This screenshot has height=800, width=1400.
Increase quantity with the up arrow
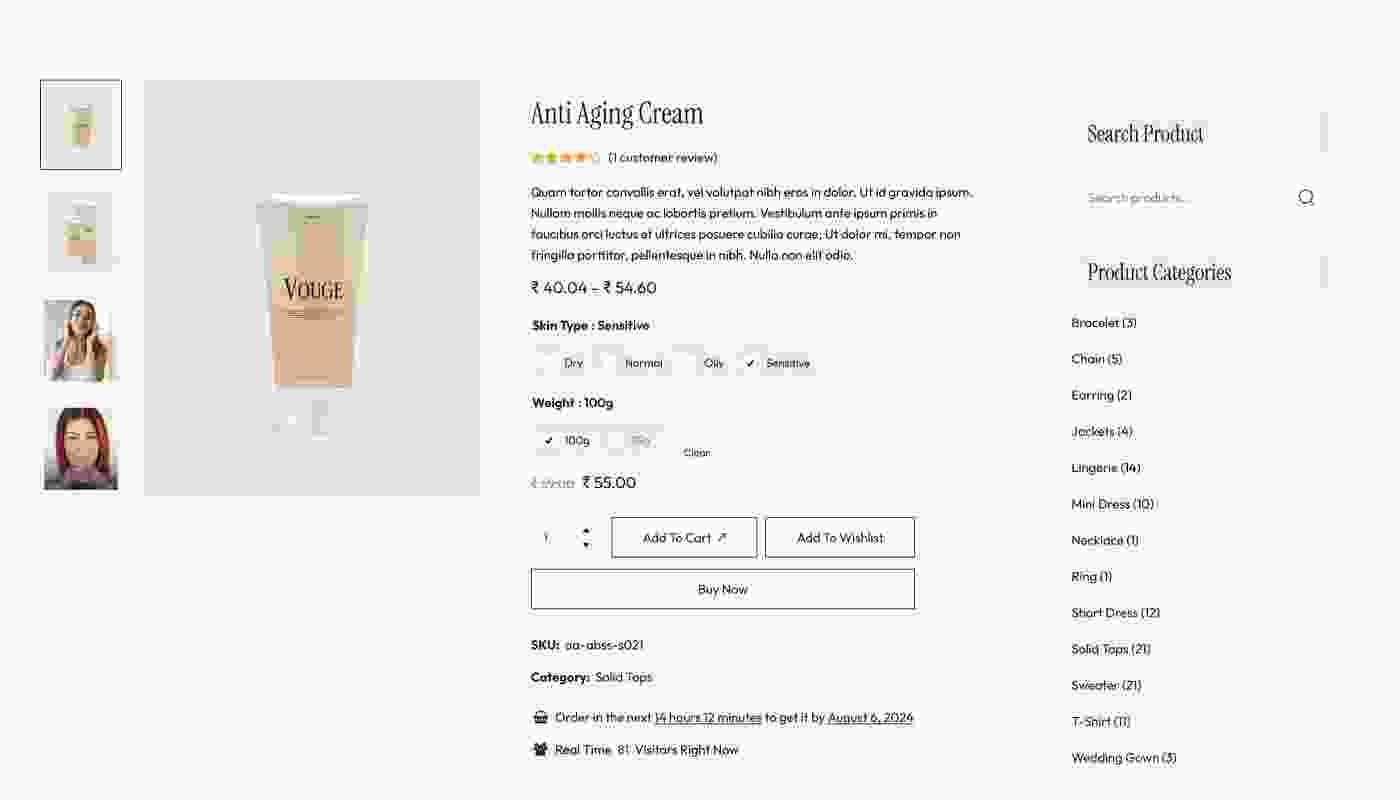586,530
